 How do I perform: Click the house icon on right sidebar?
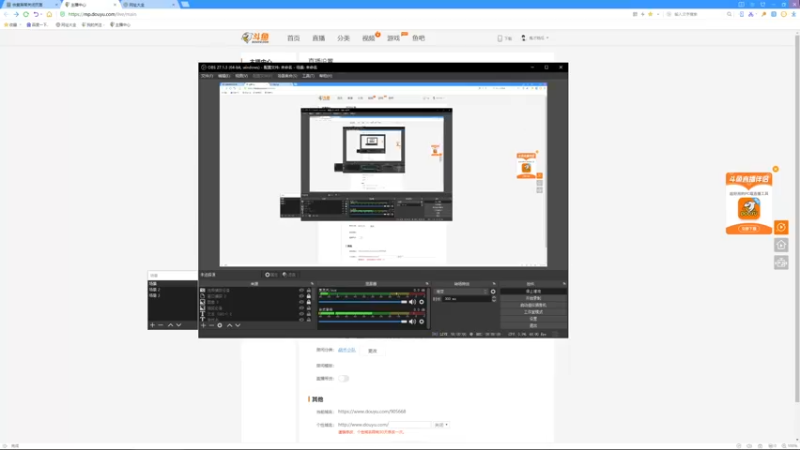click(781, 245)
